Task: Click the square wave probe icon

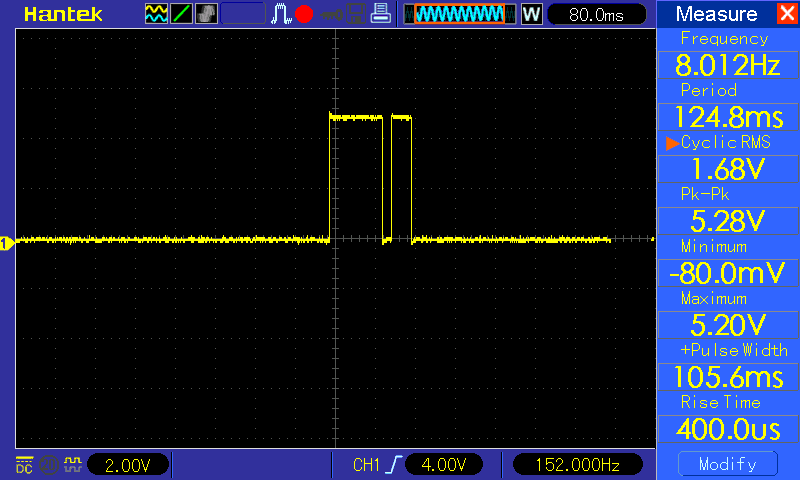Action: (72, 464)
